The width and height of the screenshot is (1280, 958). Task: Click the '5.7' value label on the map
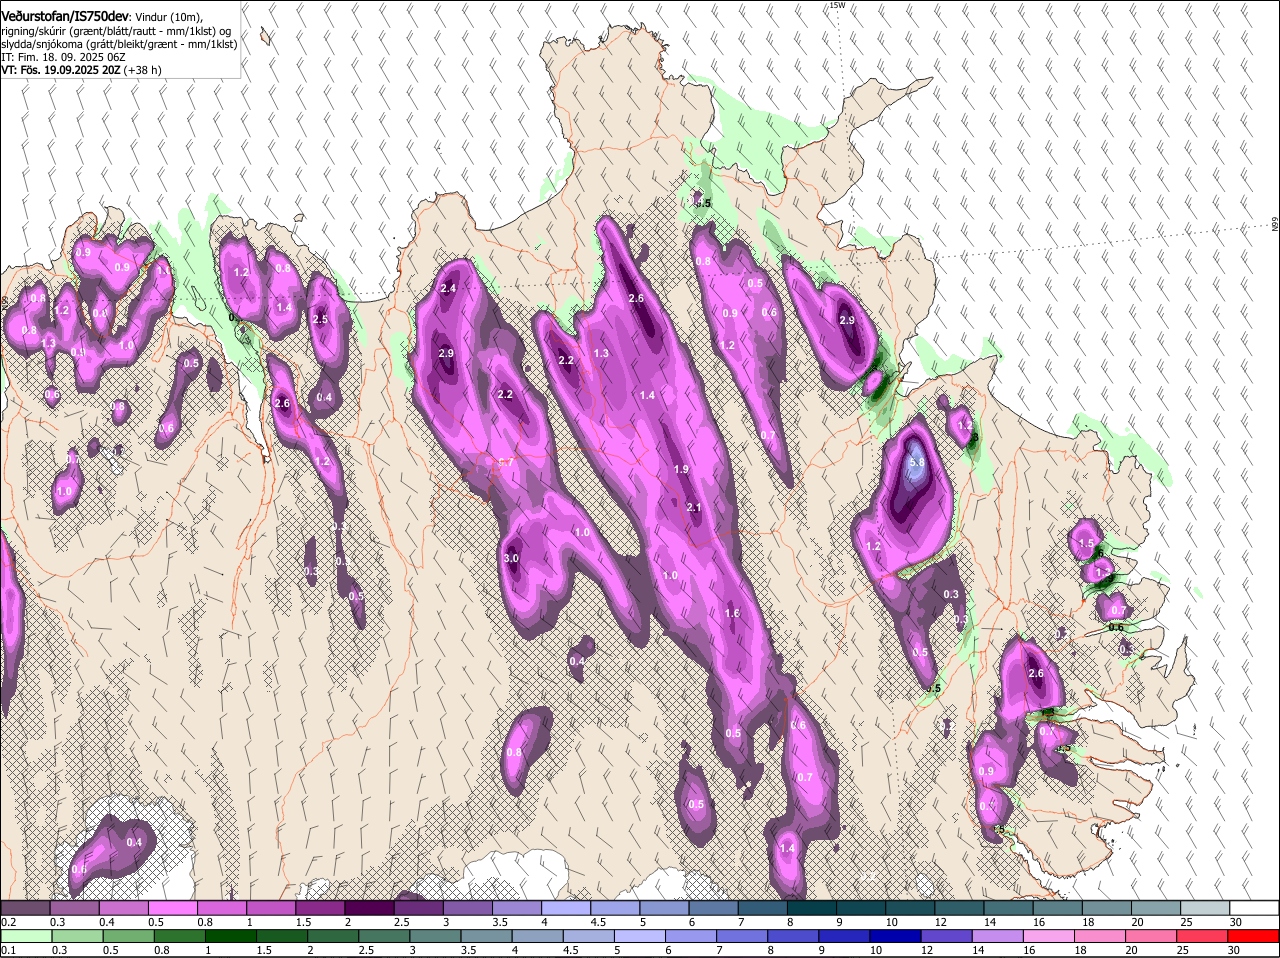[505, 462]
